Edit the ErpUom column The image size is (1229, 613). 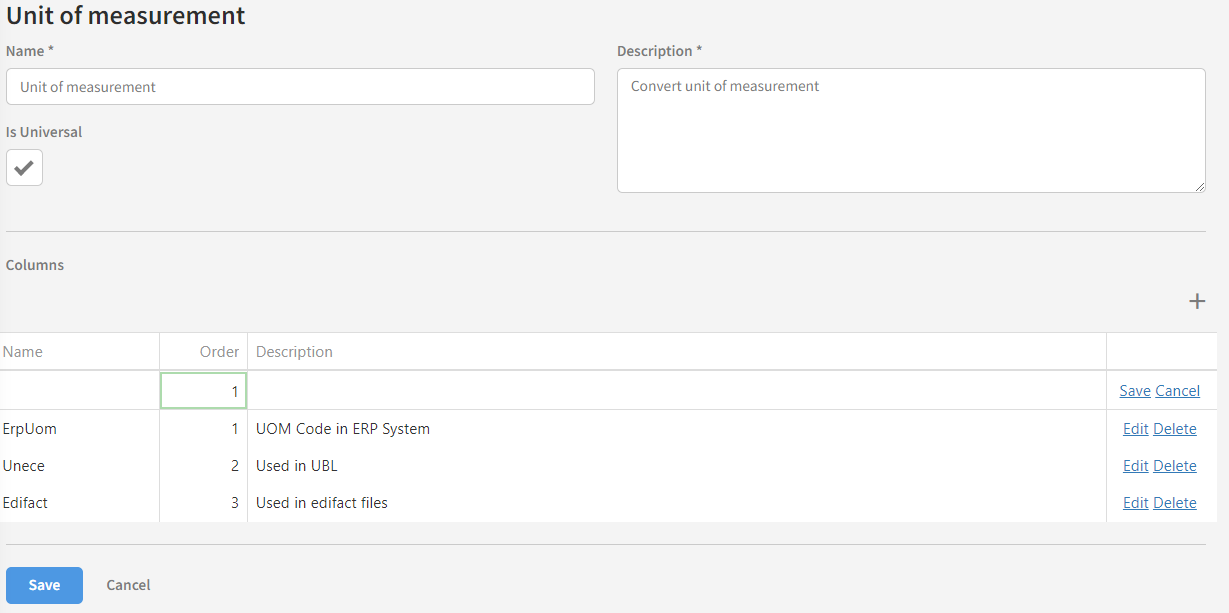[x=1135, y=429]
